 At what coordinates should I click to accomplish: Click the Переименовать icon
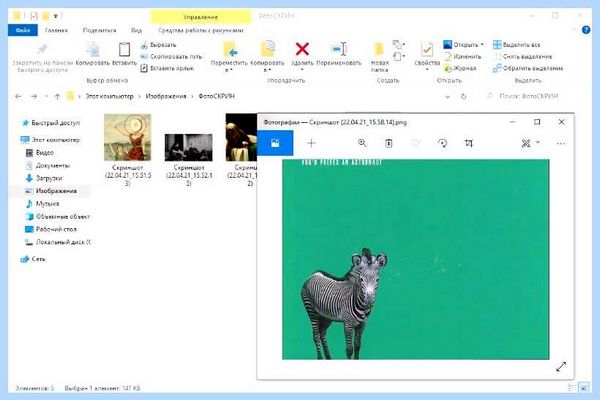pyautogui.click(x=339, y=49)
